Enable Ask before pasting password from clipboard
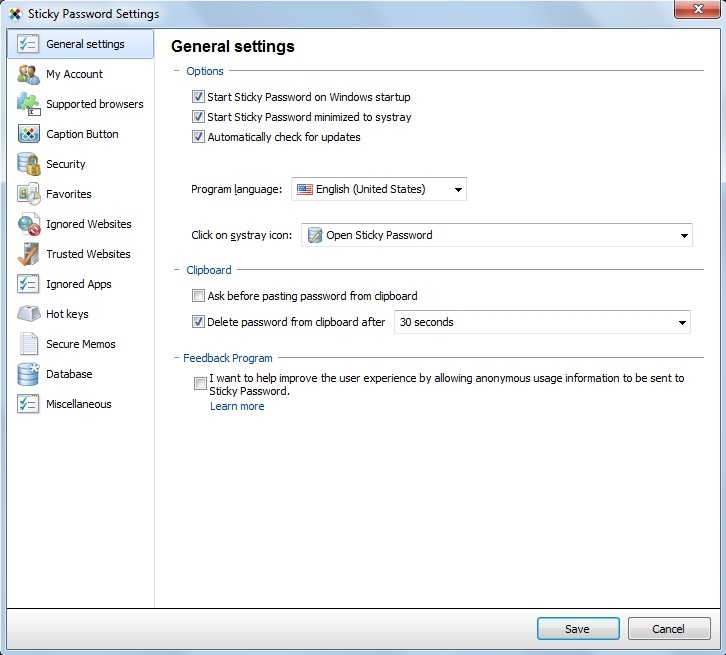Viewport: 726px width, 655px height. [x=198, y=295]
